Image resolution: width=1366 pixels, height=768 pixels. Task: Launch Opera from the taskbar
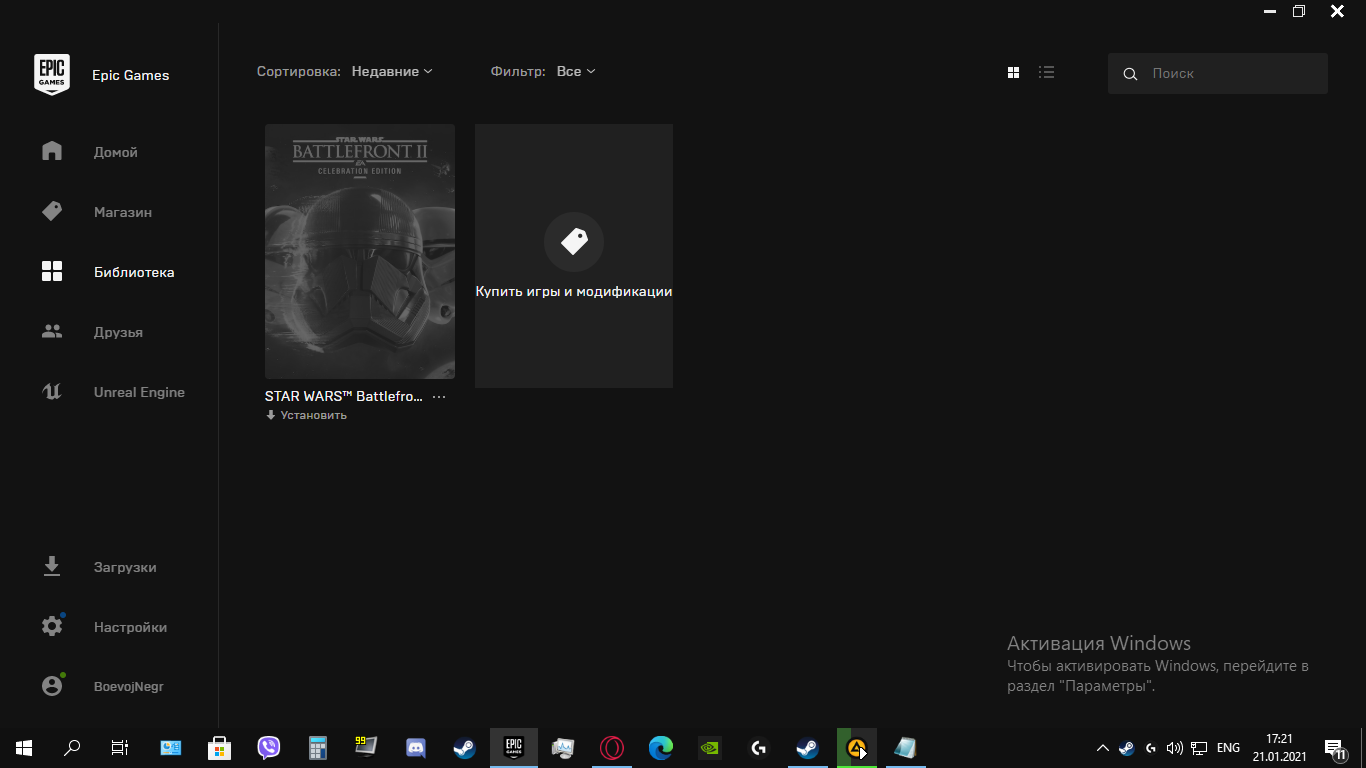click(x=612, y=747)
